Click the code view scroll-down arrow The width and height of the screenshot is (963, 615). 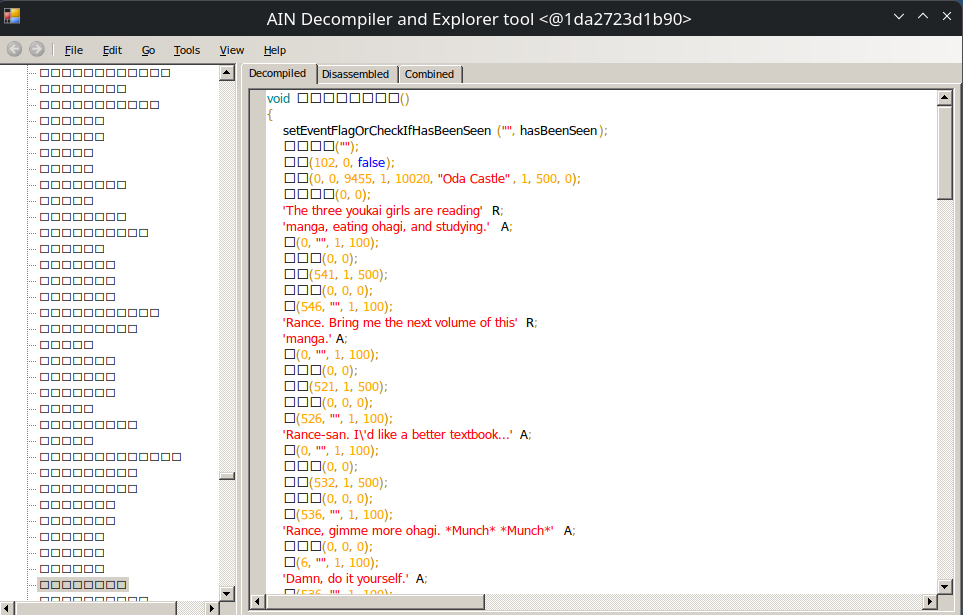point(945,586)
